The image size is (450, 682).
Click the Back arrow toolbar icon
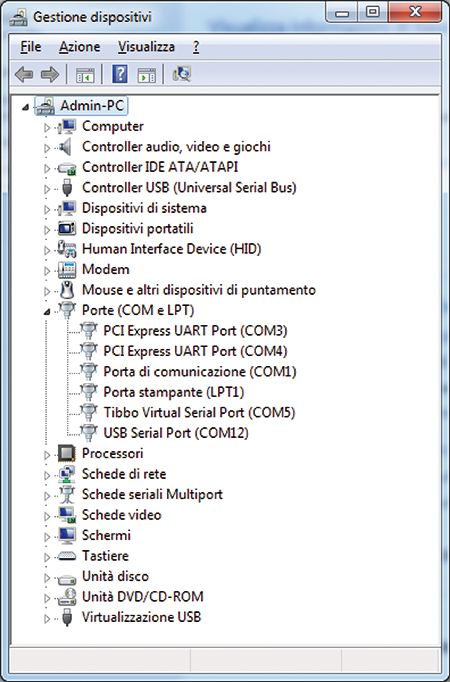click(x=24, y=74)
